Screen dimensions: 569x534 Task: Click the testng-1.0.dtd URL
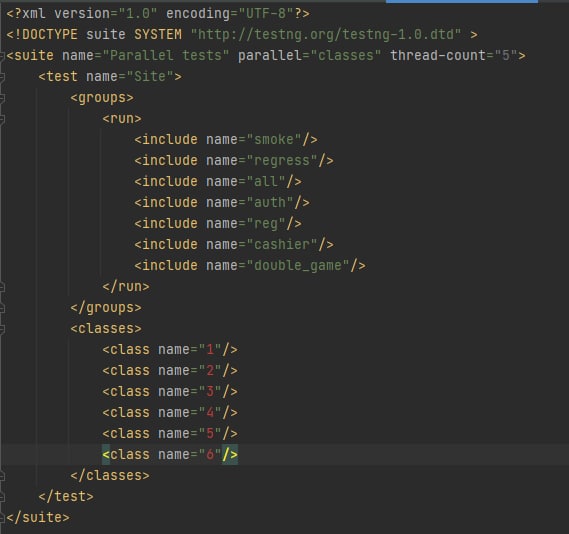click(x=326, y=34)
